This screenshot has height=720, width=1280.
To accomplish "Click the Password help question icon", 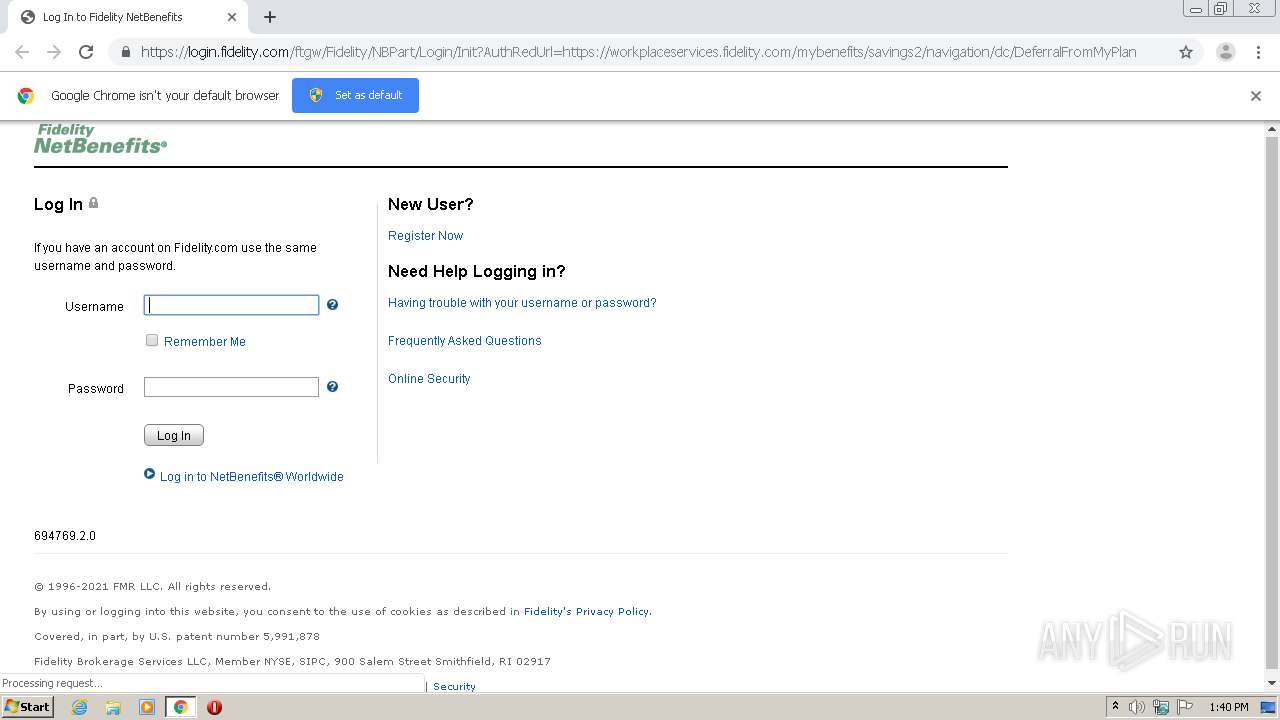I will [x=332, y=387].
